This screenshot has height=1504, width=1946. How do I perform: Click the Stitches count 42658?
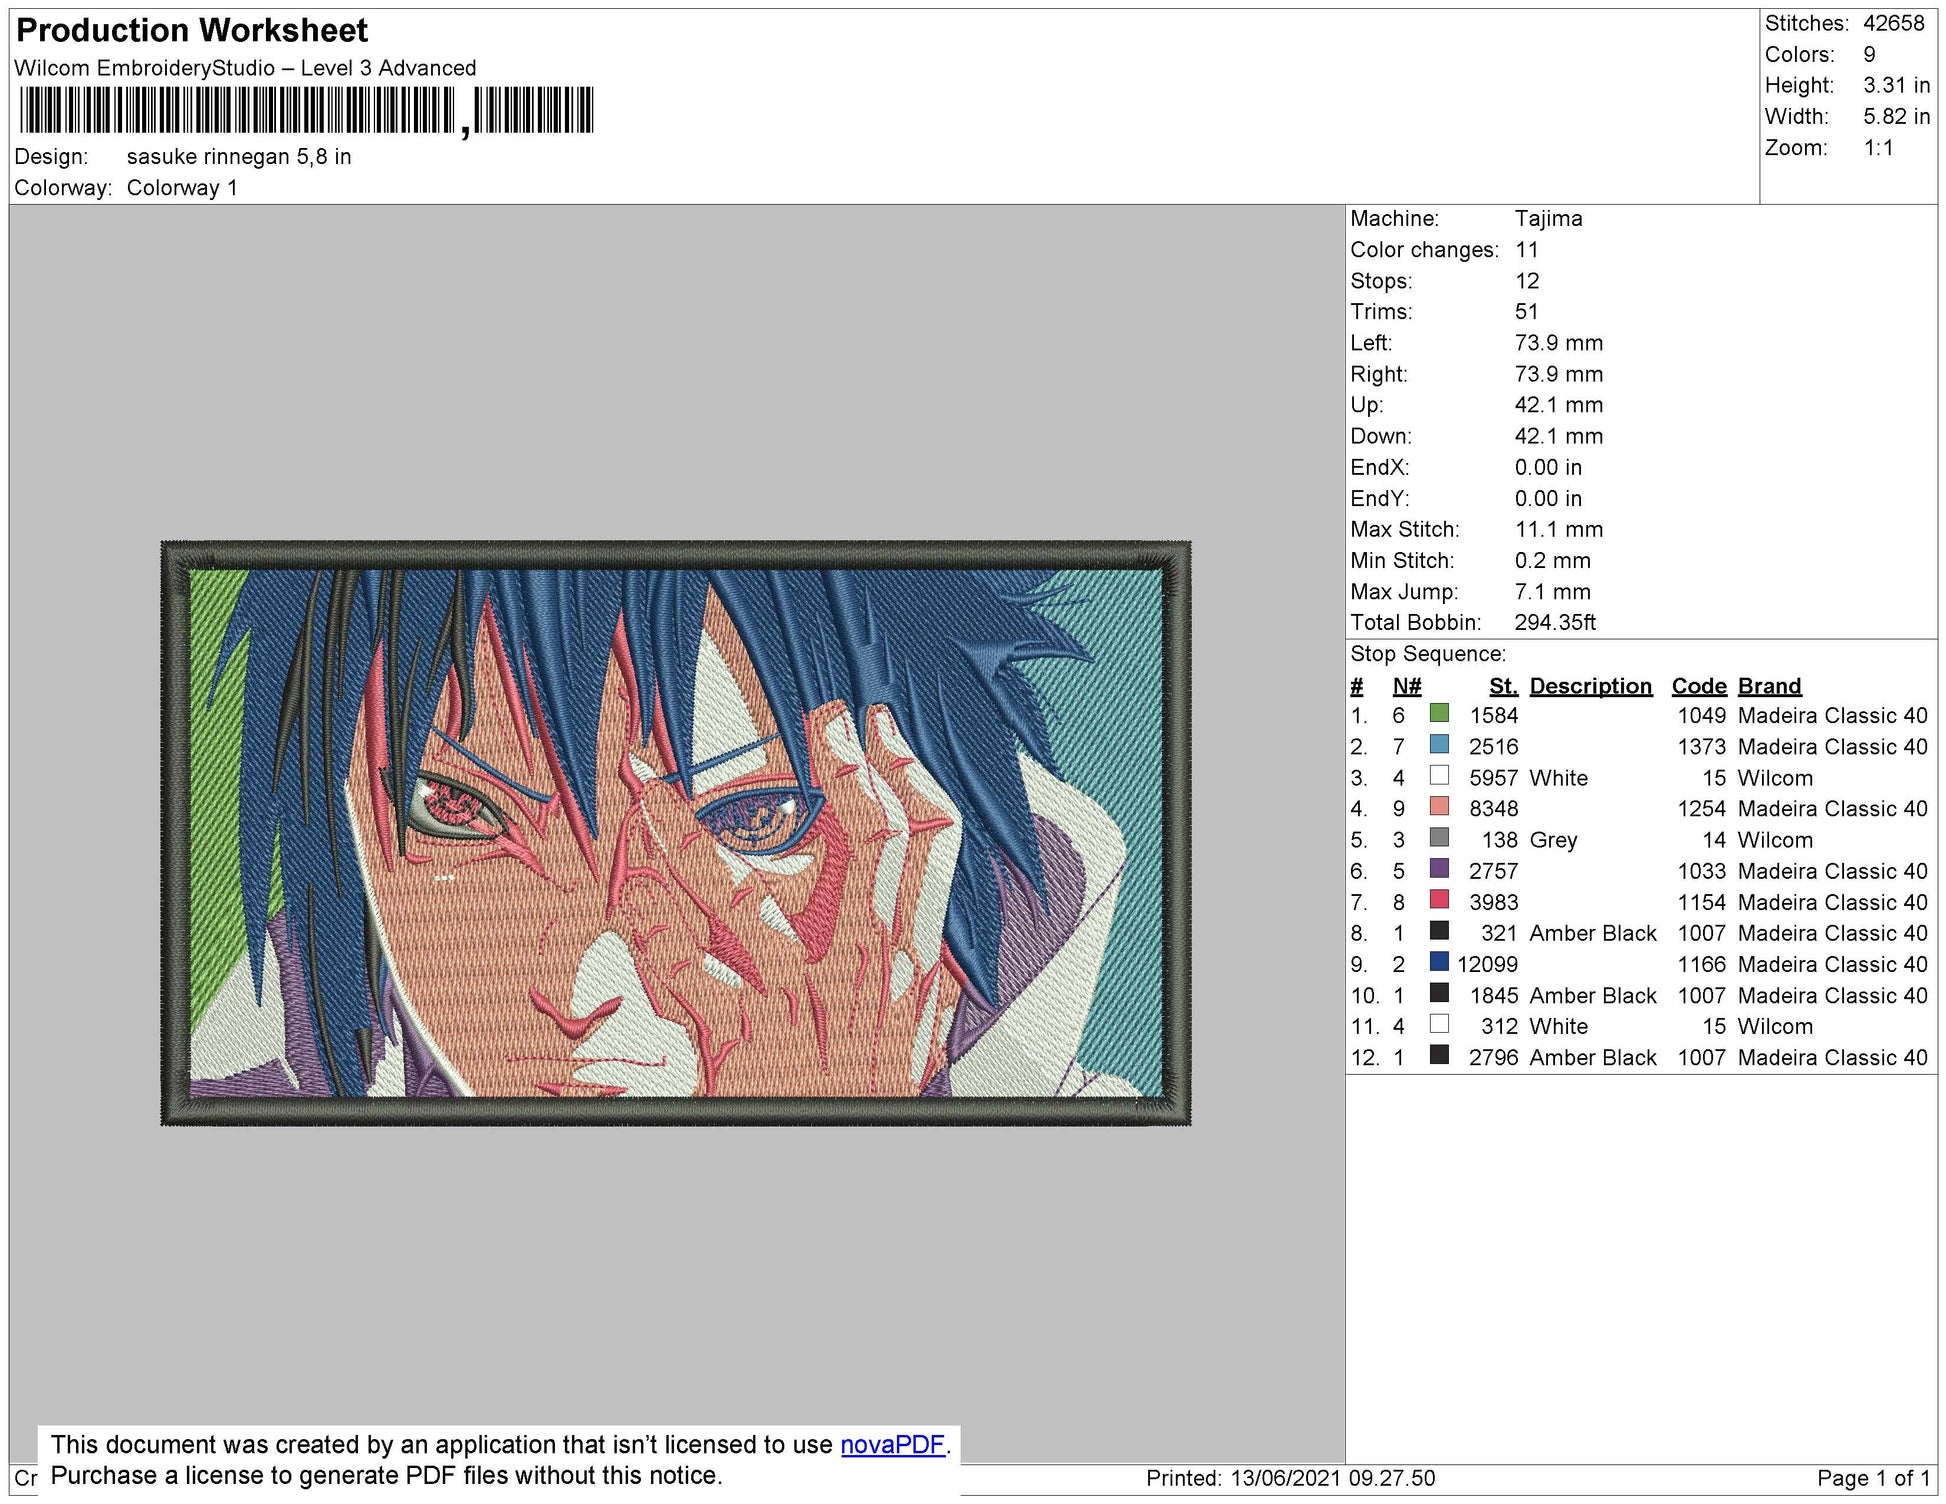tap(1893, 22)
